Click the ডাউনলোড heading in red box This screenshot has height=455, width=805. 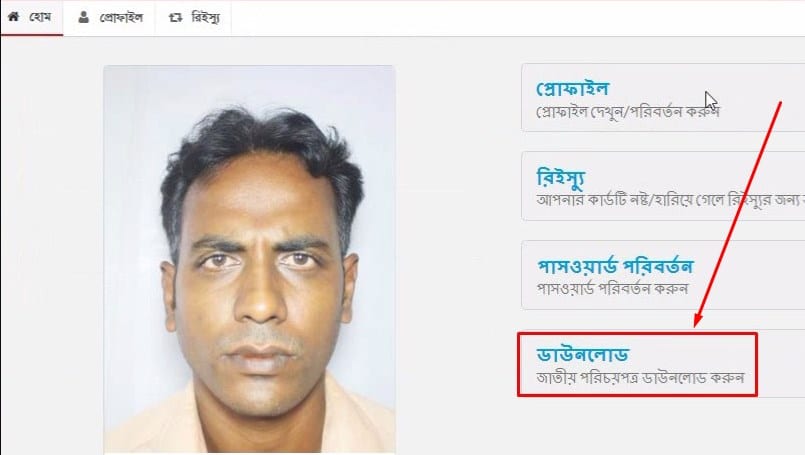(582, 355)
